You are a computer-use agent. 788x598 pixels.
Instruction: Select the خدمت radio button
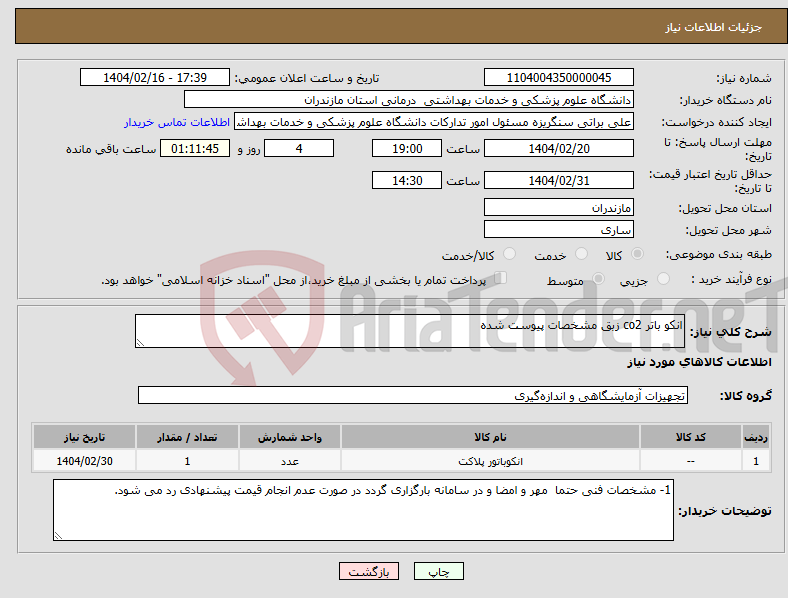pyautogui.click(x=581, y=254)
